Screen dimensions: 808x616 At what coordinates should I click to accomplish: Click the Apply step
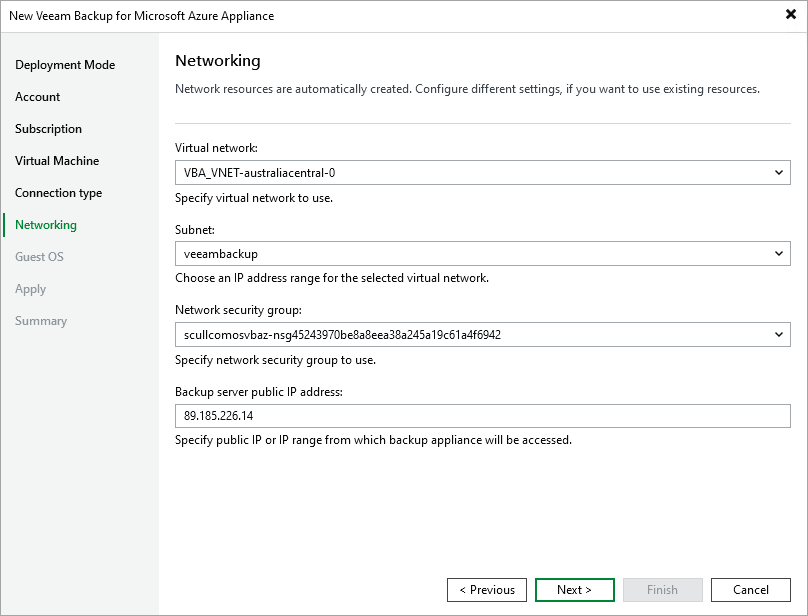point(30,289)
